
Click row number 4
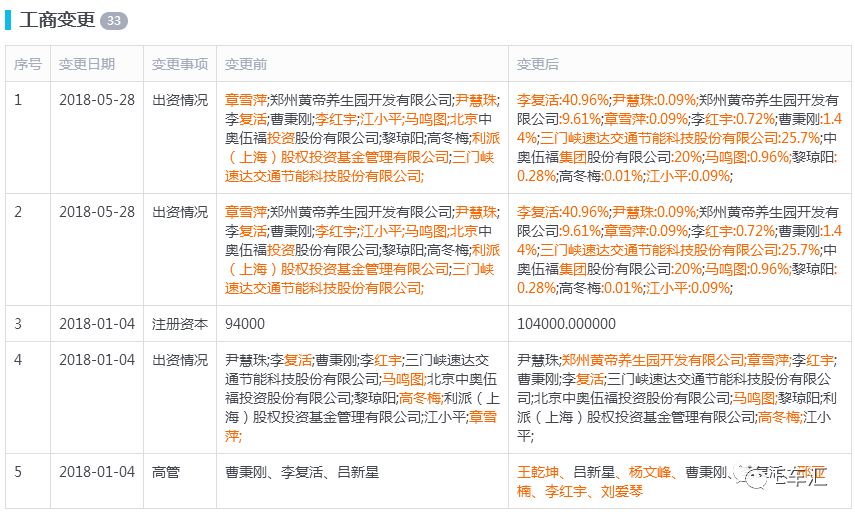click(x=18, y=360)
